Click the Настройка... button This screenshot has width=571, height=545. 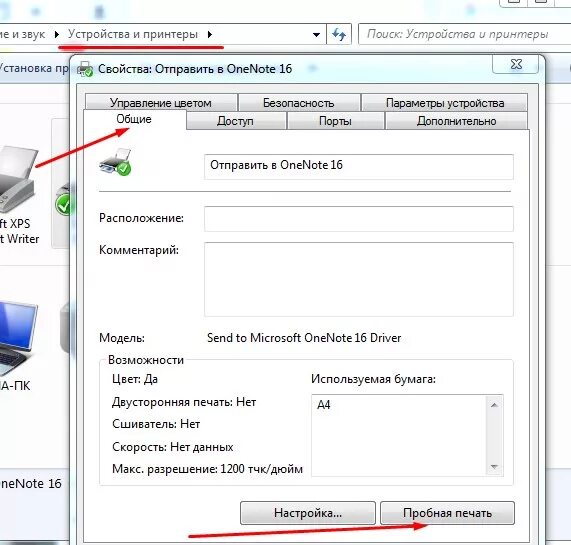tap(308, 513)
